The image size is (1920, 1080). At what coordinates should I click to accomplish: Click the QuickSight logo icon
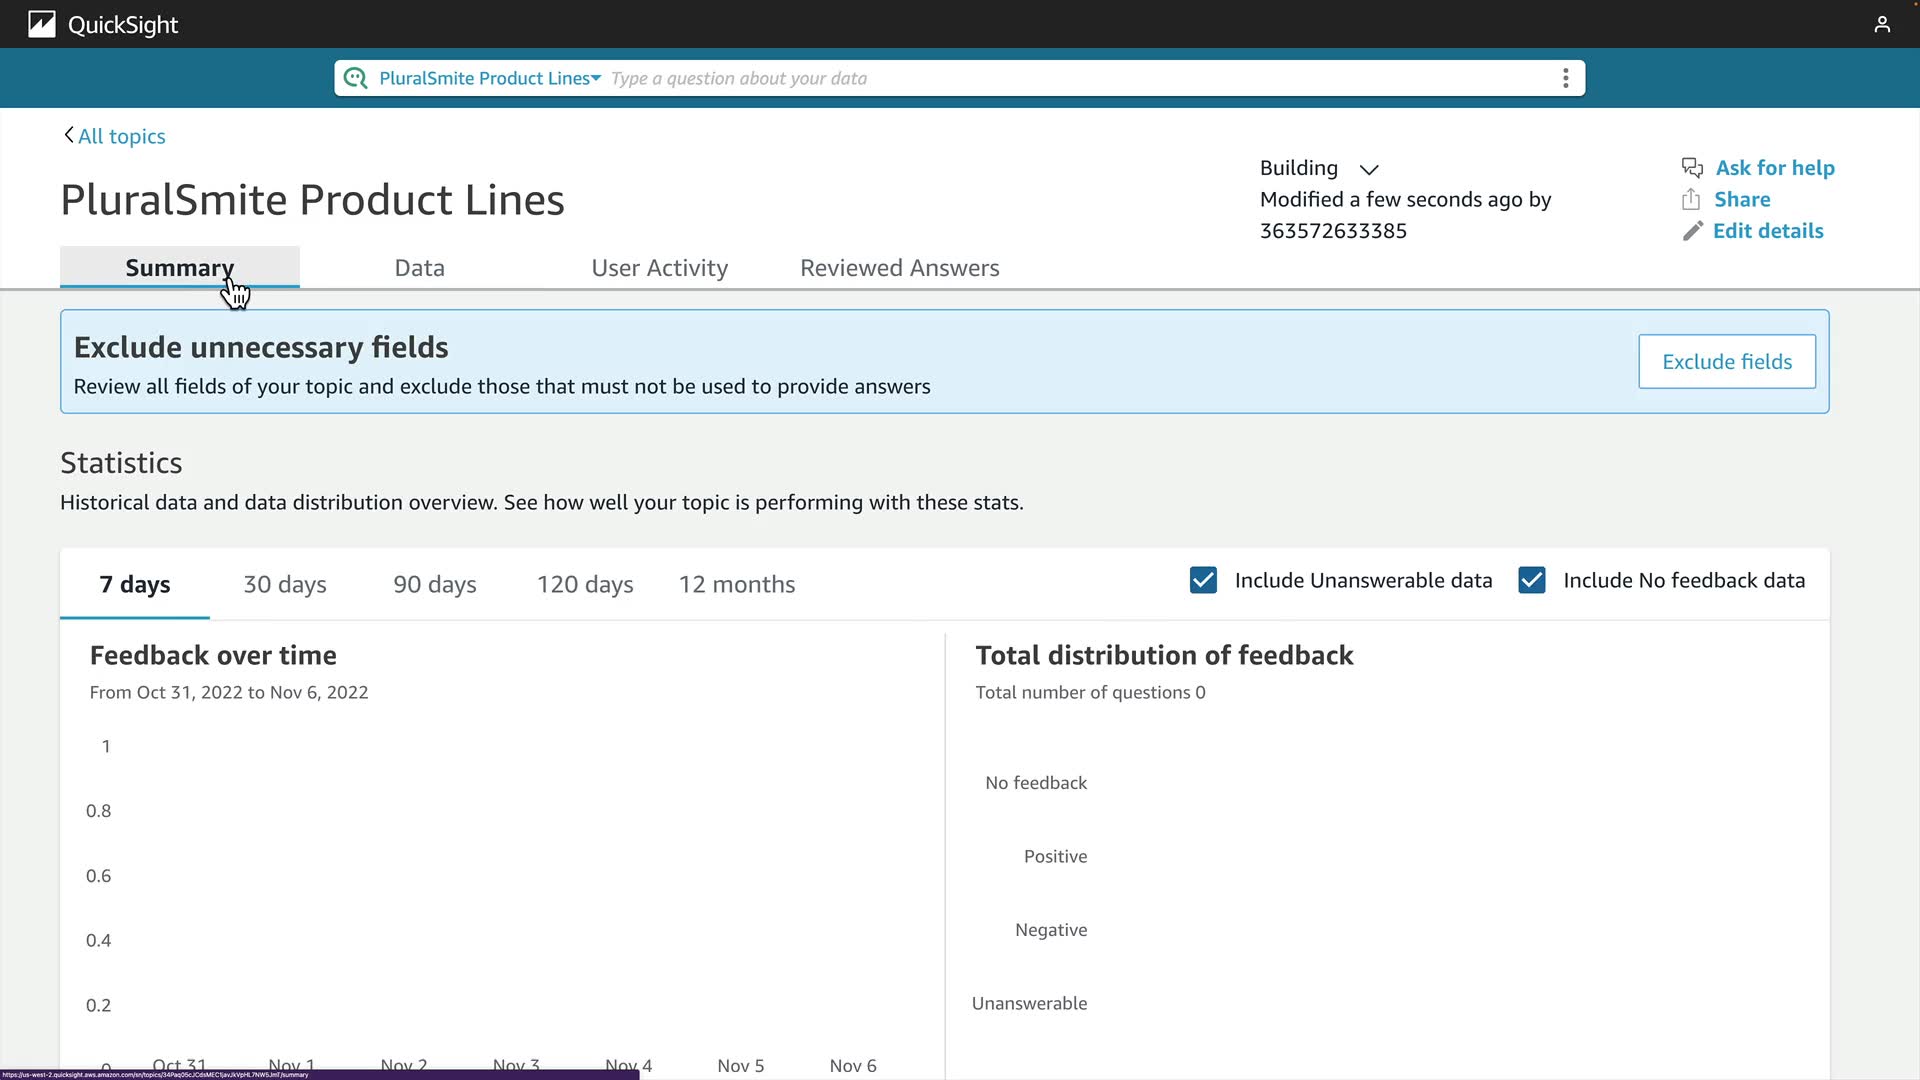tap(41, 24)
